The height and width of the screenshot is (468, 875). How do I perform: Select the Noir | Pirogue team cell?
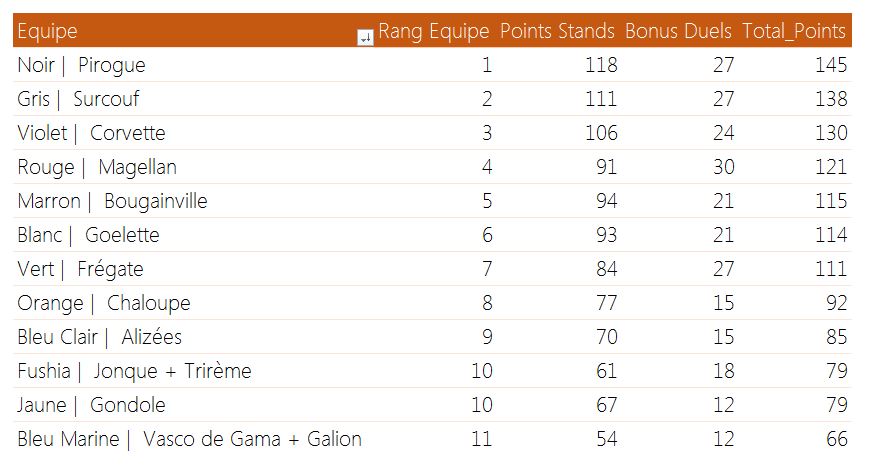[x=82, y=65]
